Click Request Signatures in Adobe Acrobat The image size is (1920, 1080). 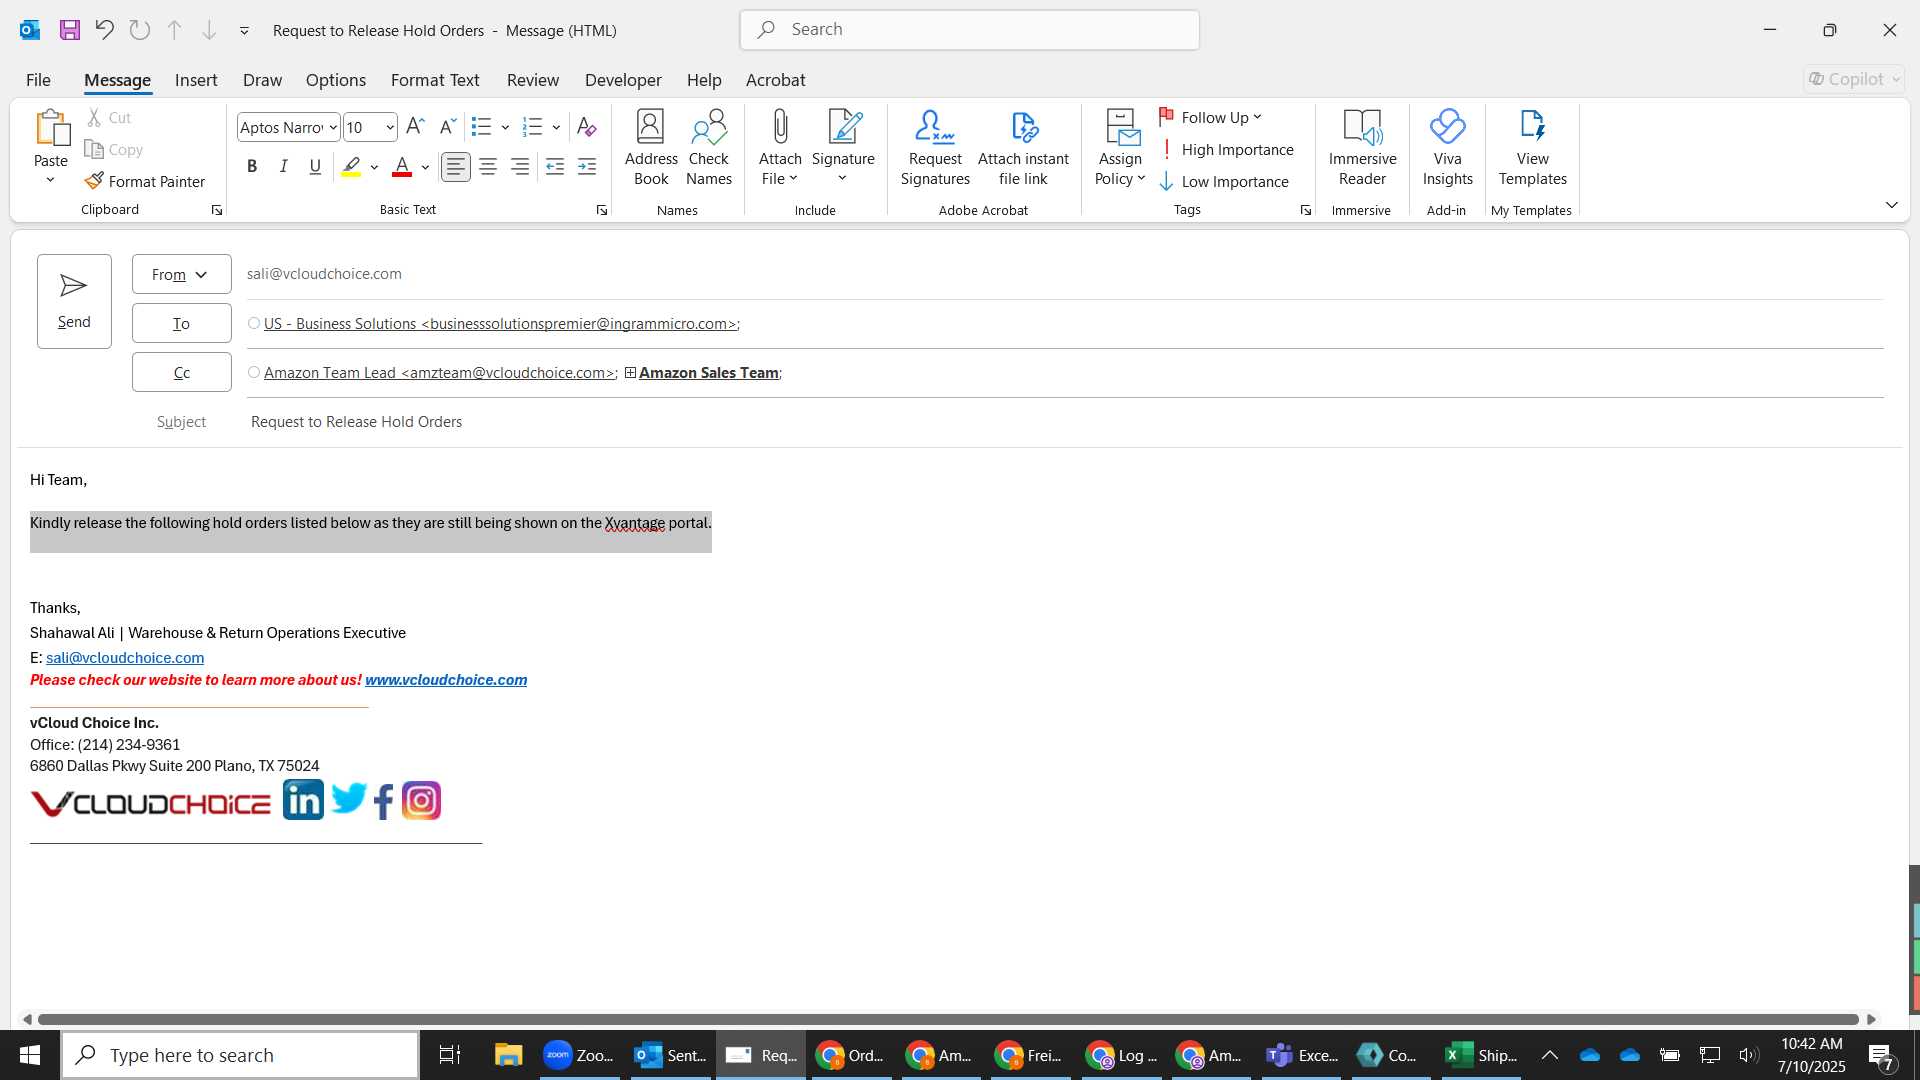coord(935,148)
